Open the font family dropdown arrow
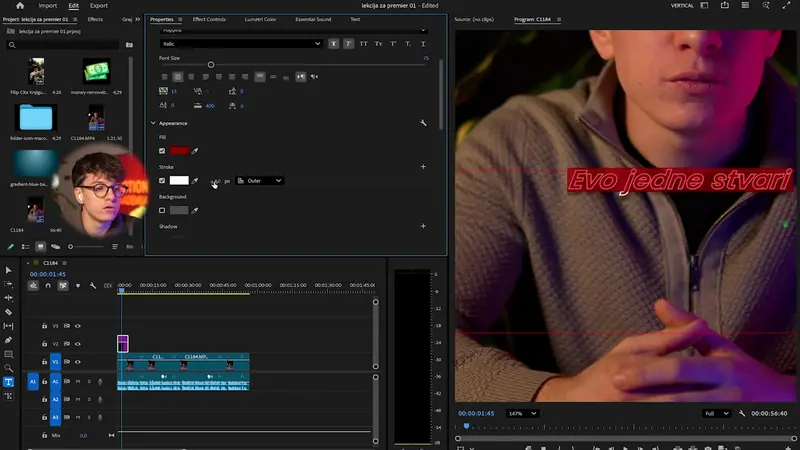Viewport: 800px width, 450px height. (x=423, y=31)
